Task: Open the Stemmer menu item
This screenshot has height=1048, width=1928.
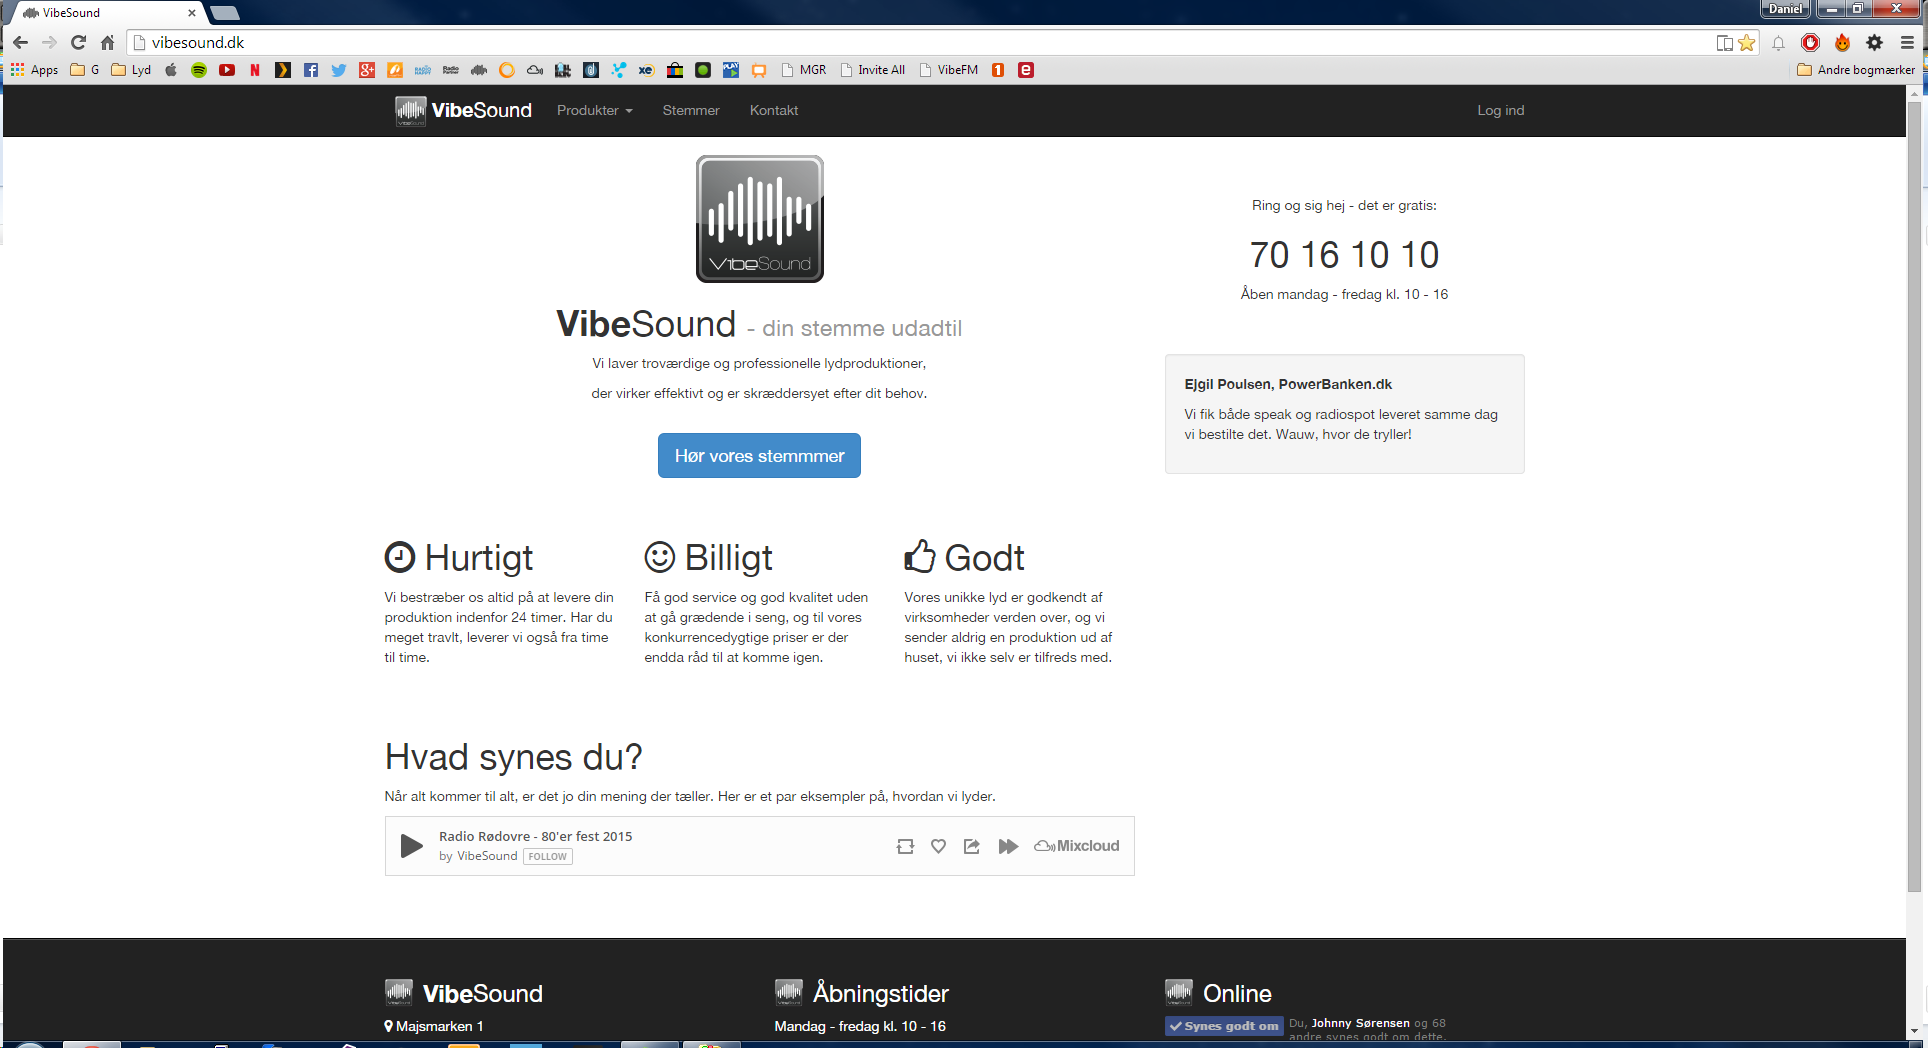Action: [691, 110]
